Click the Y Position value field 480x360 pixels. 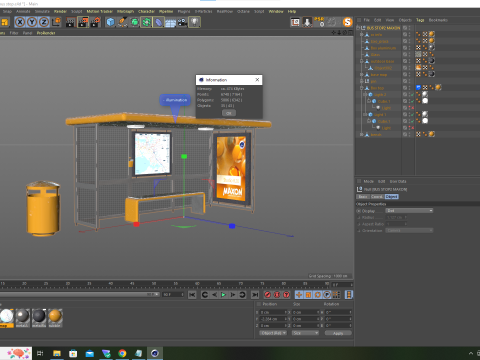click(273, 319)
